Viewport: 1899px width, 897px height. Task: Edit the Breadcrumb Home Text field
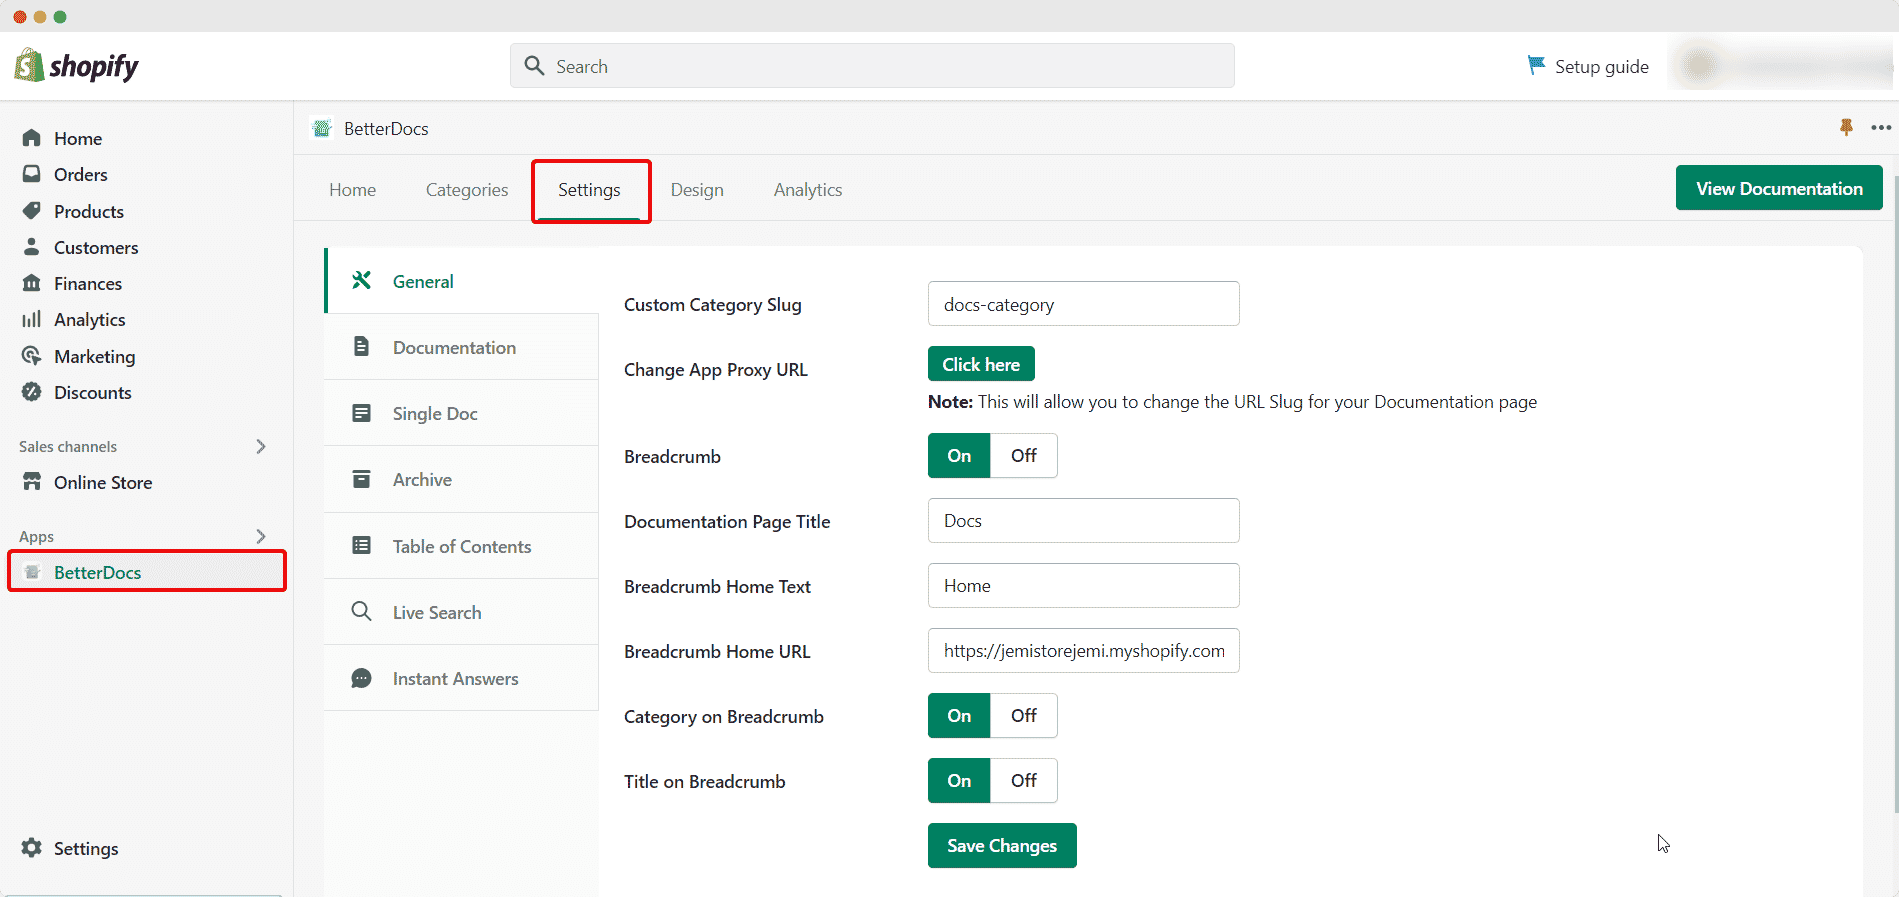[x=1084, y=585]
